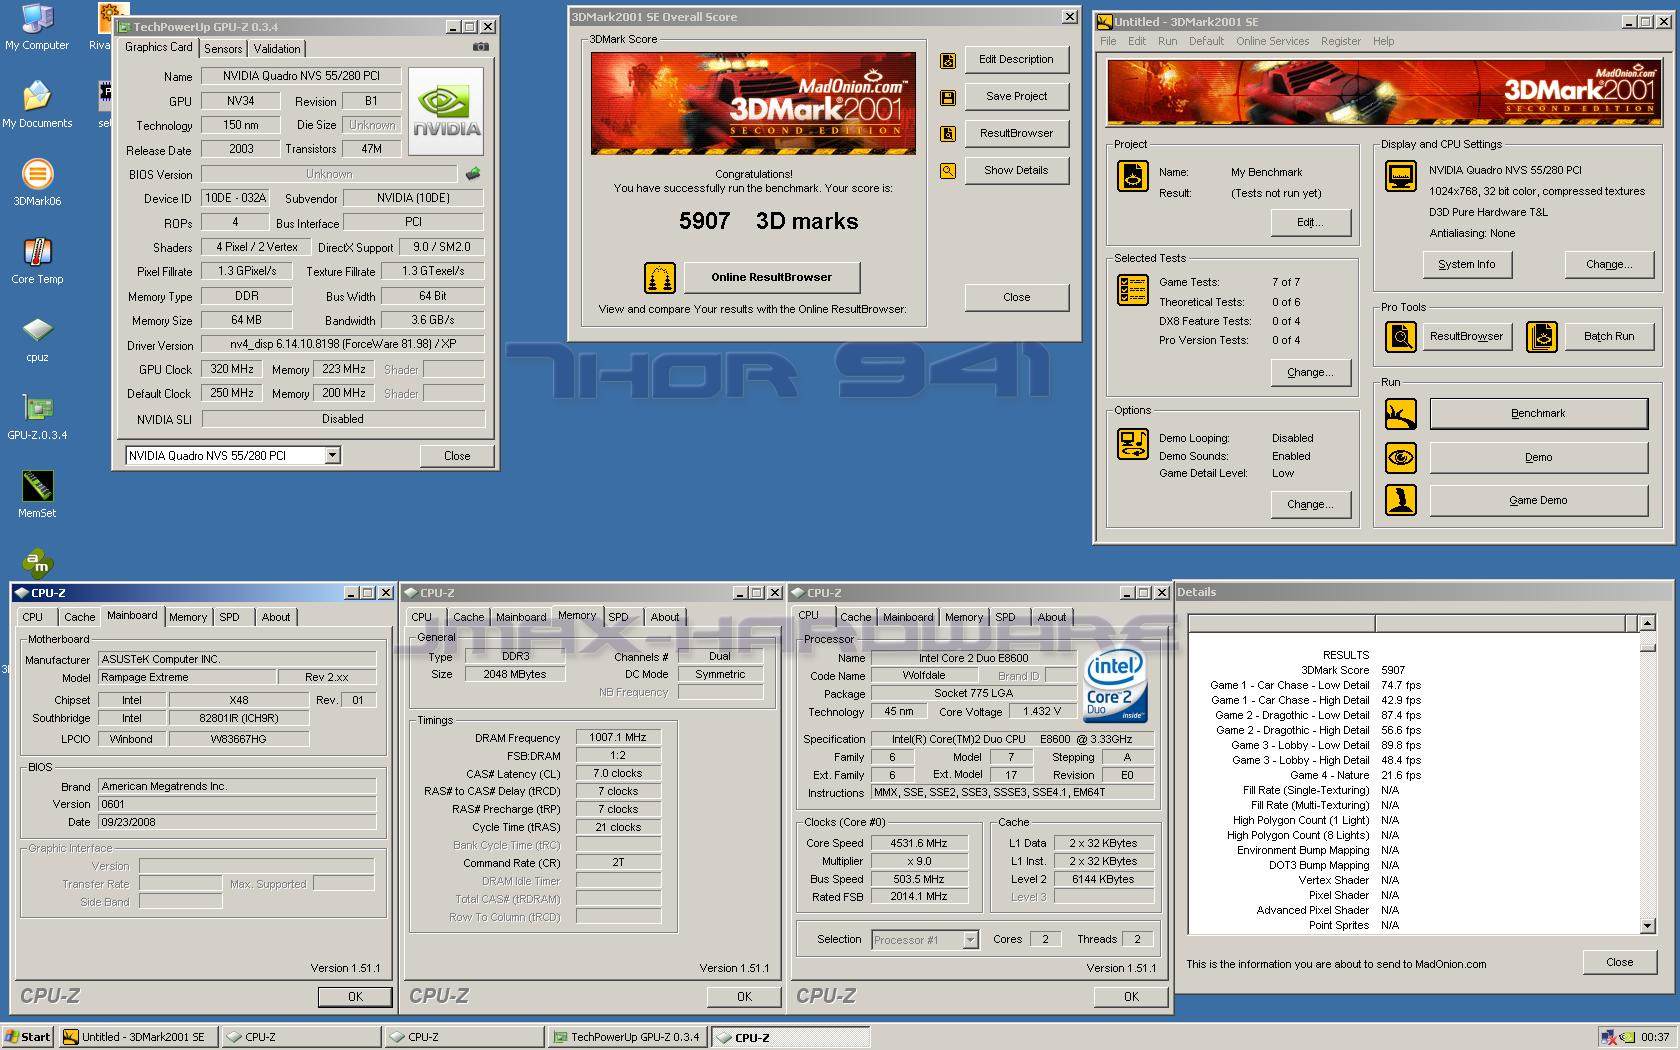Click Online ResultBrowser icon

[660, 278]
